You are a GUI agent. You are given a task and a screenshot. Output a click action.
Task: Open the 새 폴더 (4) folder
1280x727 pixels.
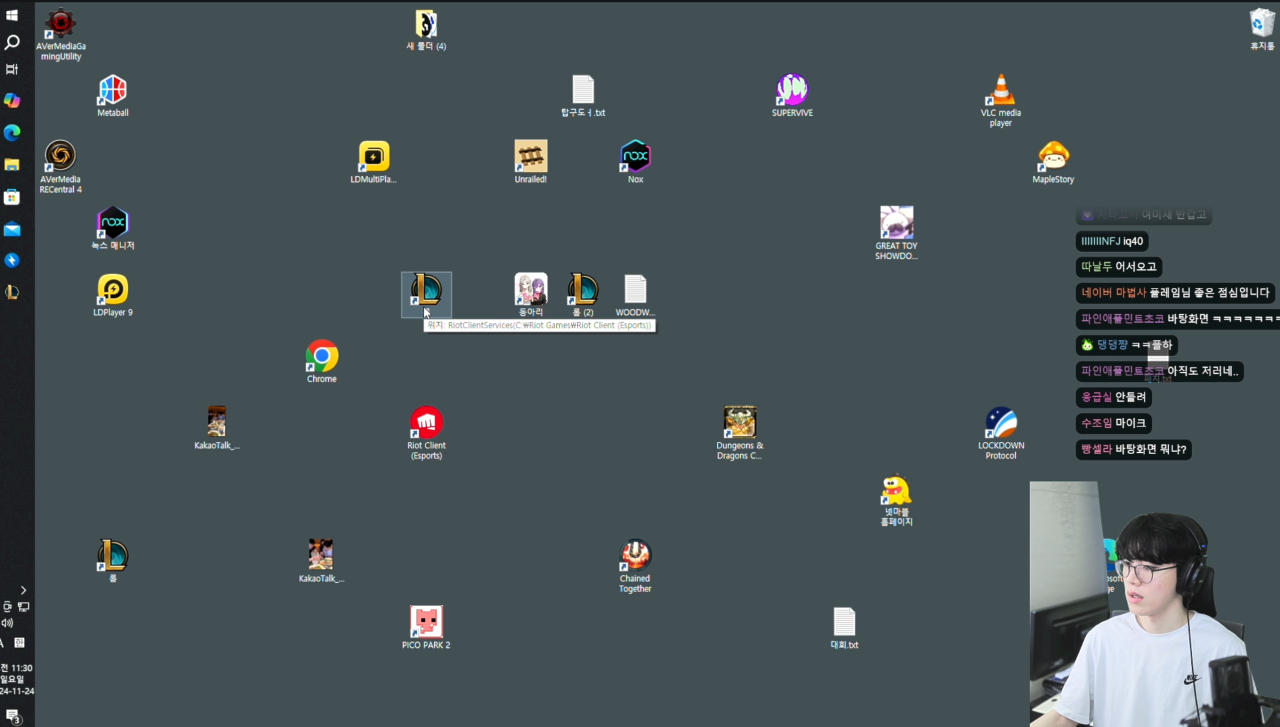426,30
